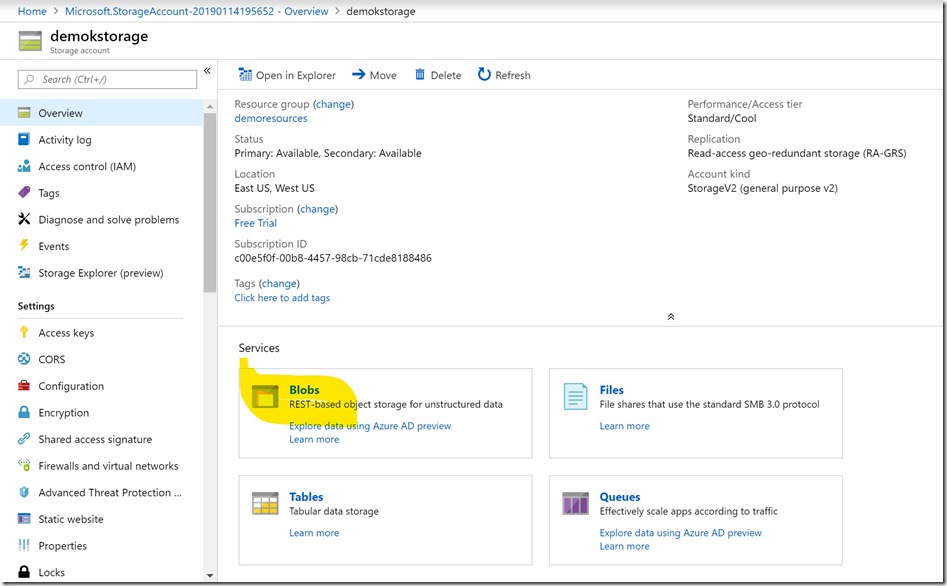Click the Events lightning bolt icon
This screenshot has width=947, height=586.
[x=24, y=245]
